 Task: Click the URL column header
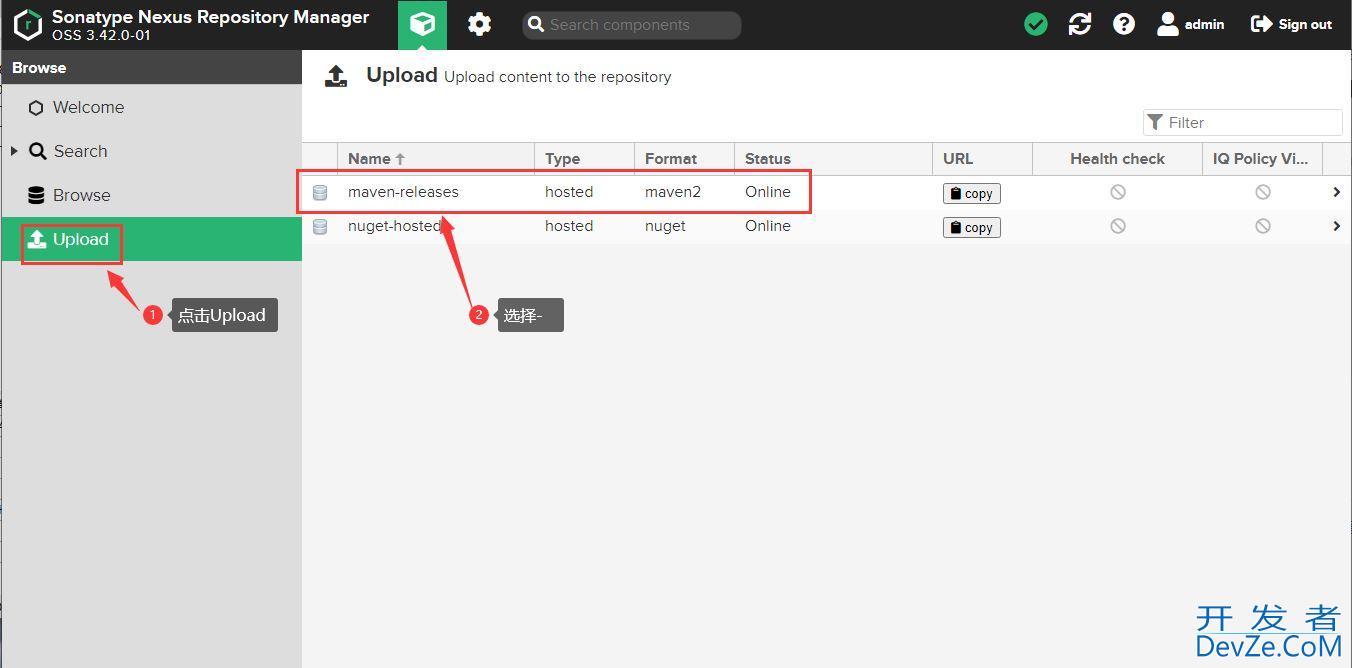point(982,158)
